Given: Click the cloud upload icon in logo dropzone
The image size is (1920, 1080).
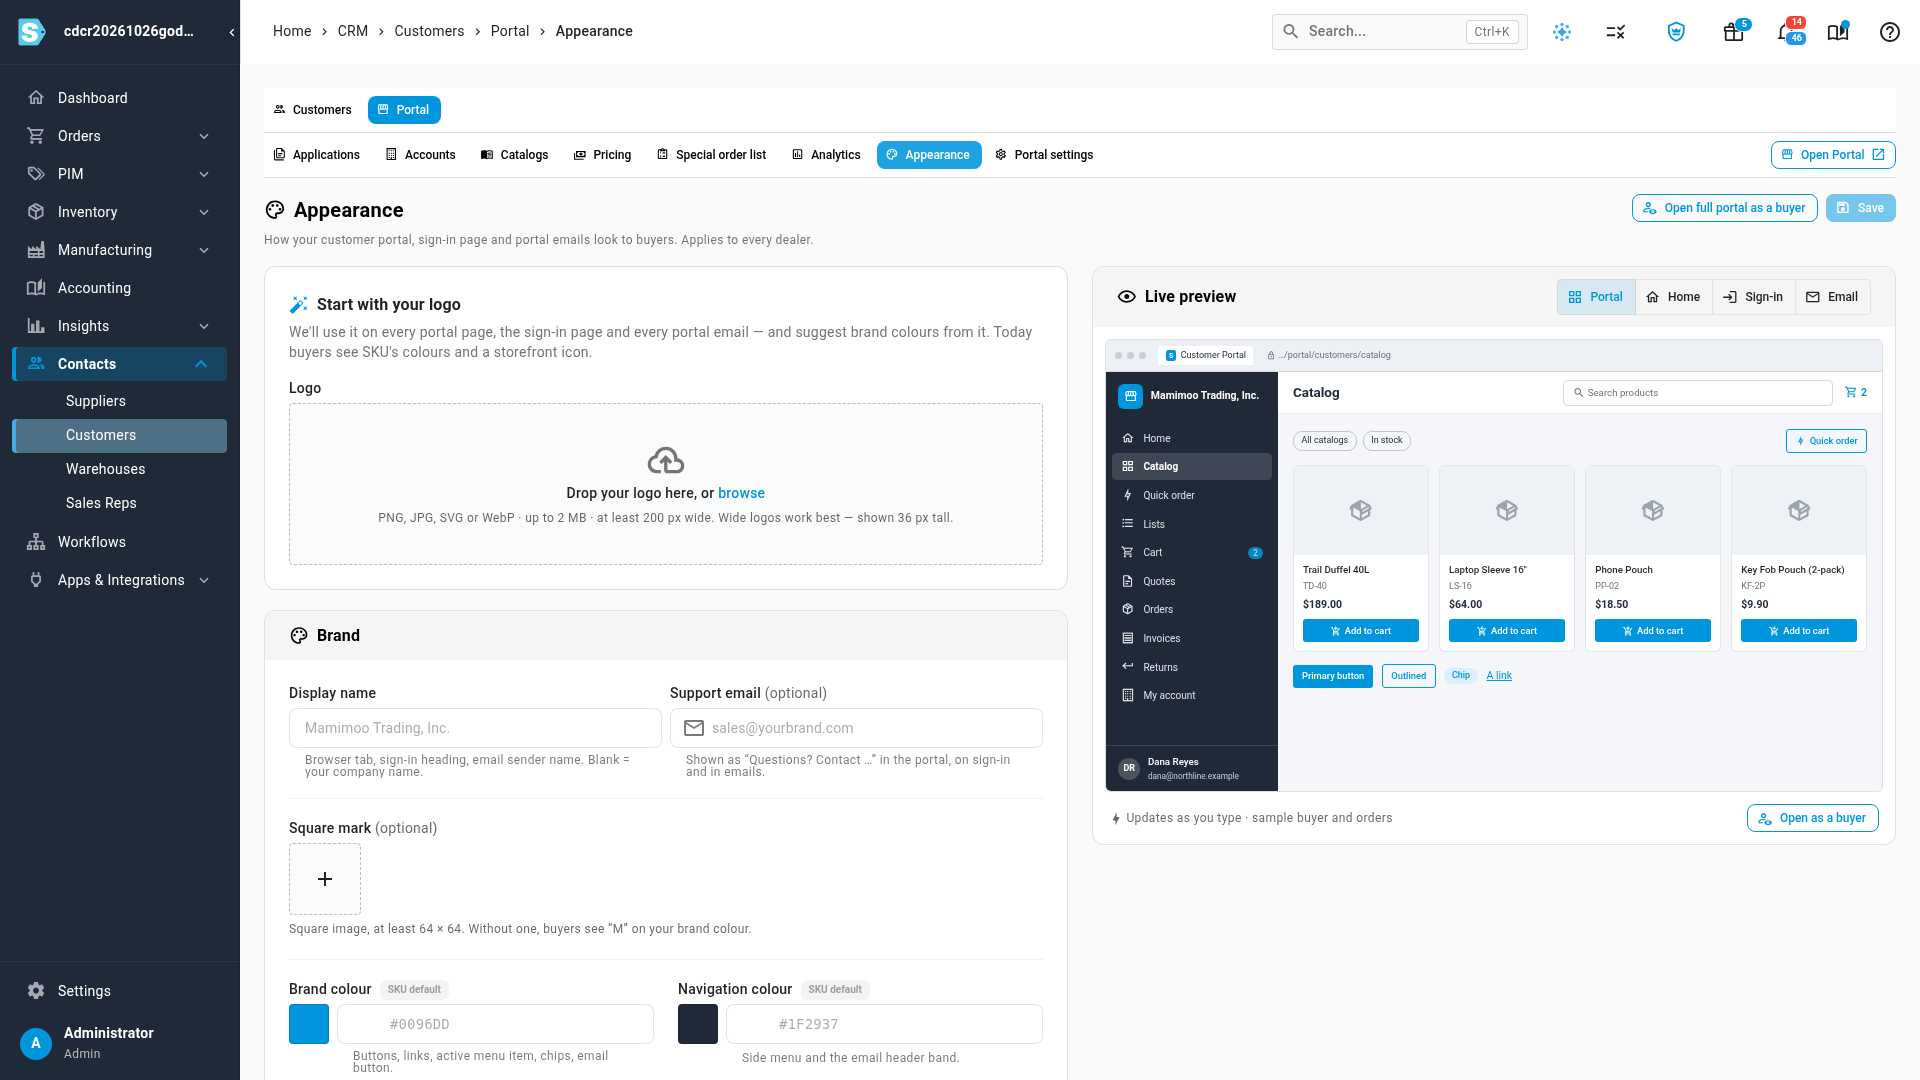Looking at the screenshot, I should (x=666, y=460).
